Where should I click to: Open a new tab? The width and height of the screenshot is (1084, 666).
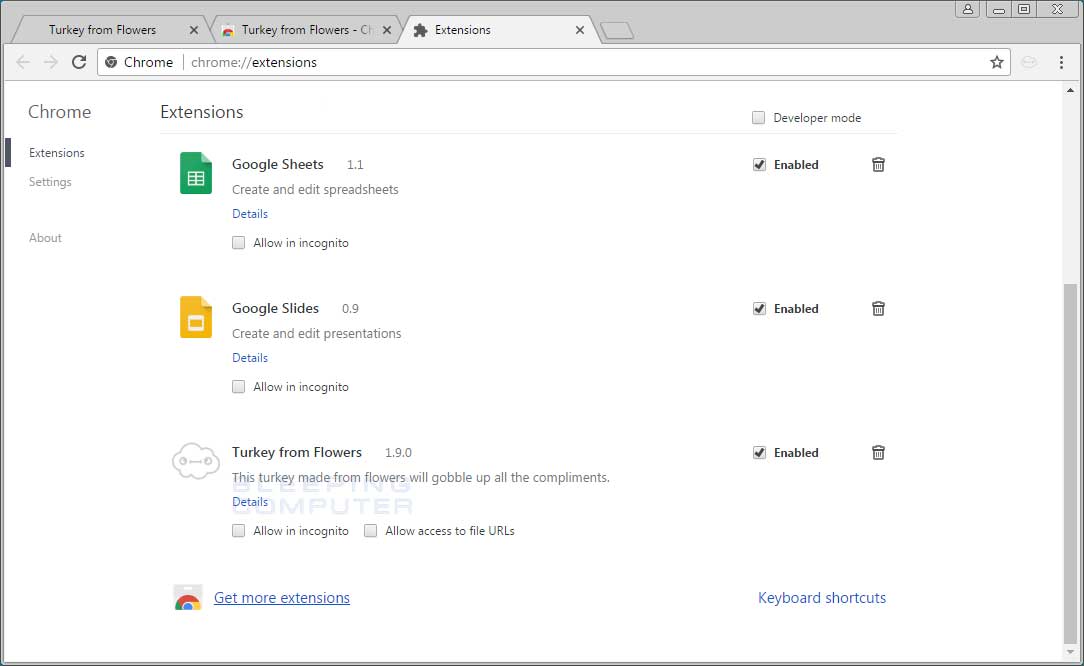coord(617,30)
